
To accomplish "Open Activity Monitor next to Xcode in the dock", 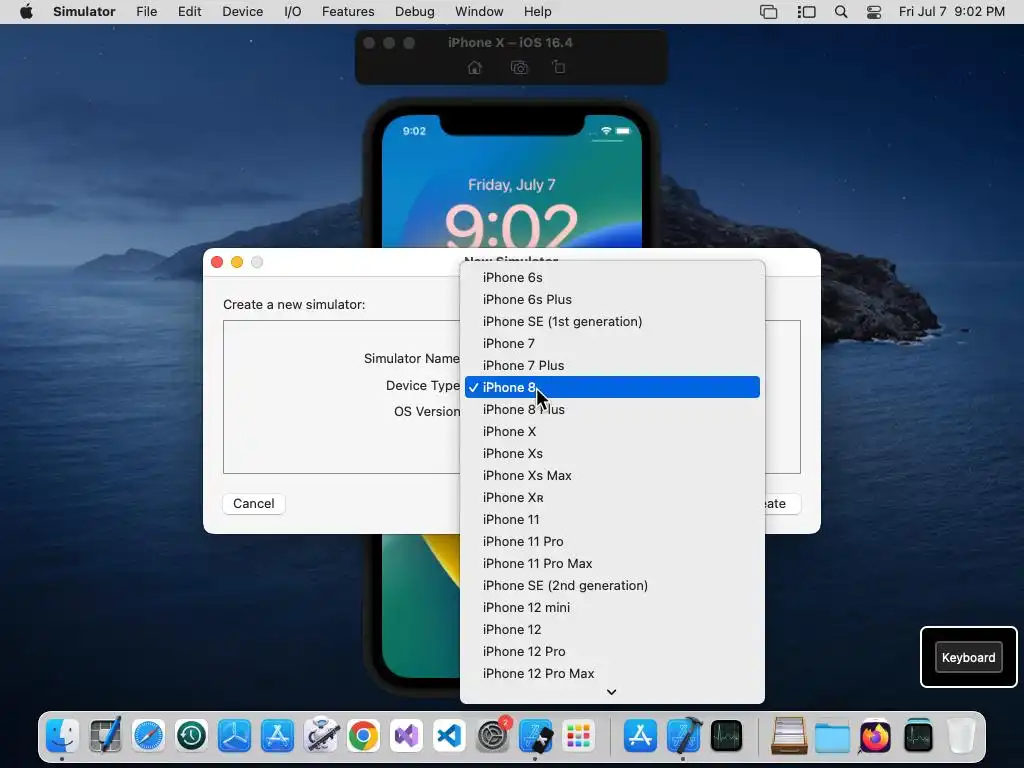I will [x=726, y=736].
